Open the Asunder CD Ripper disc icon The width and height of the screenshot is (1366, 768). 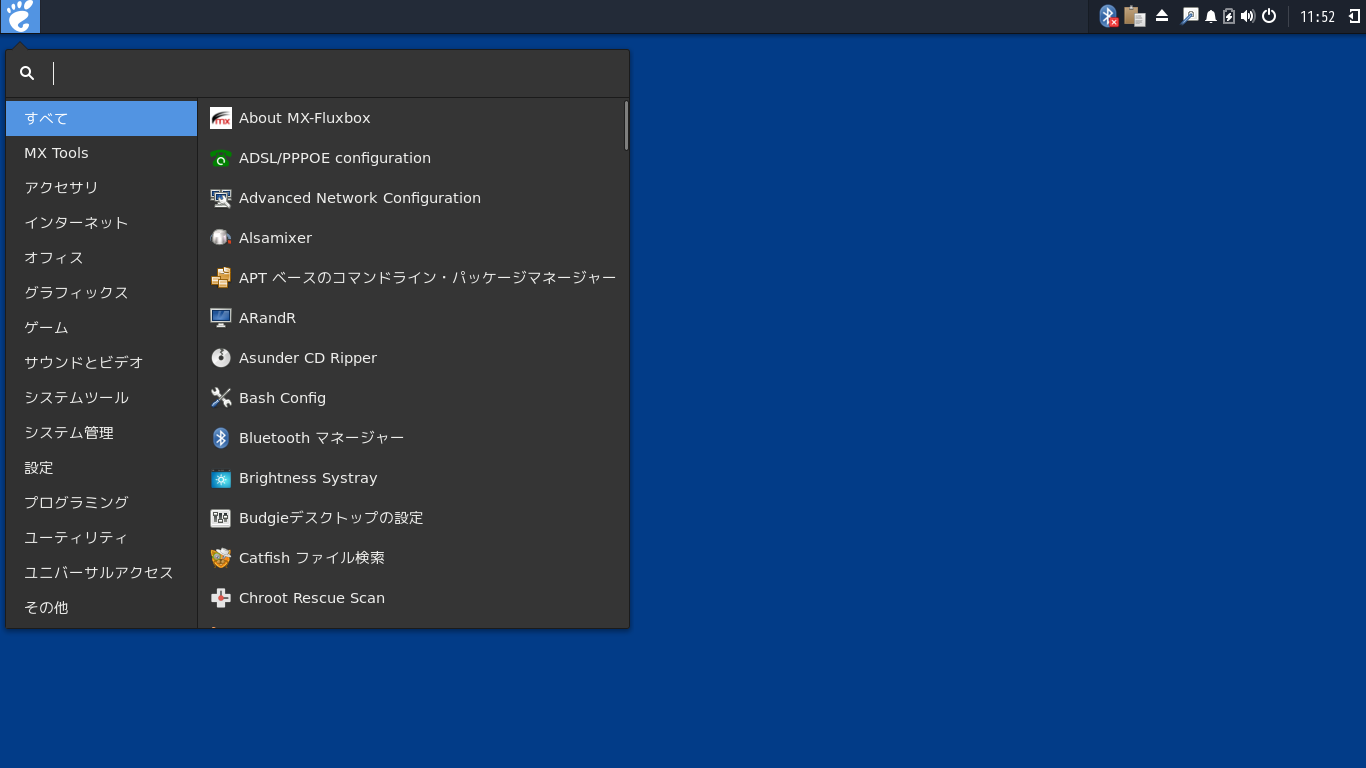point(221,358)
